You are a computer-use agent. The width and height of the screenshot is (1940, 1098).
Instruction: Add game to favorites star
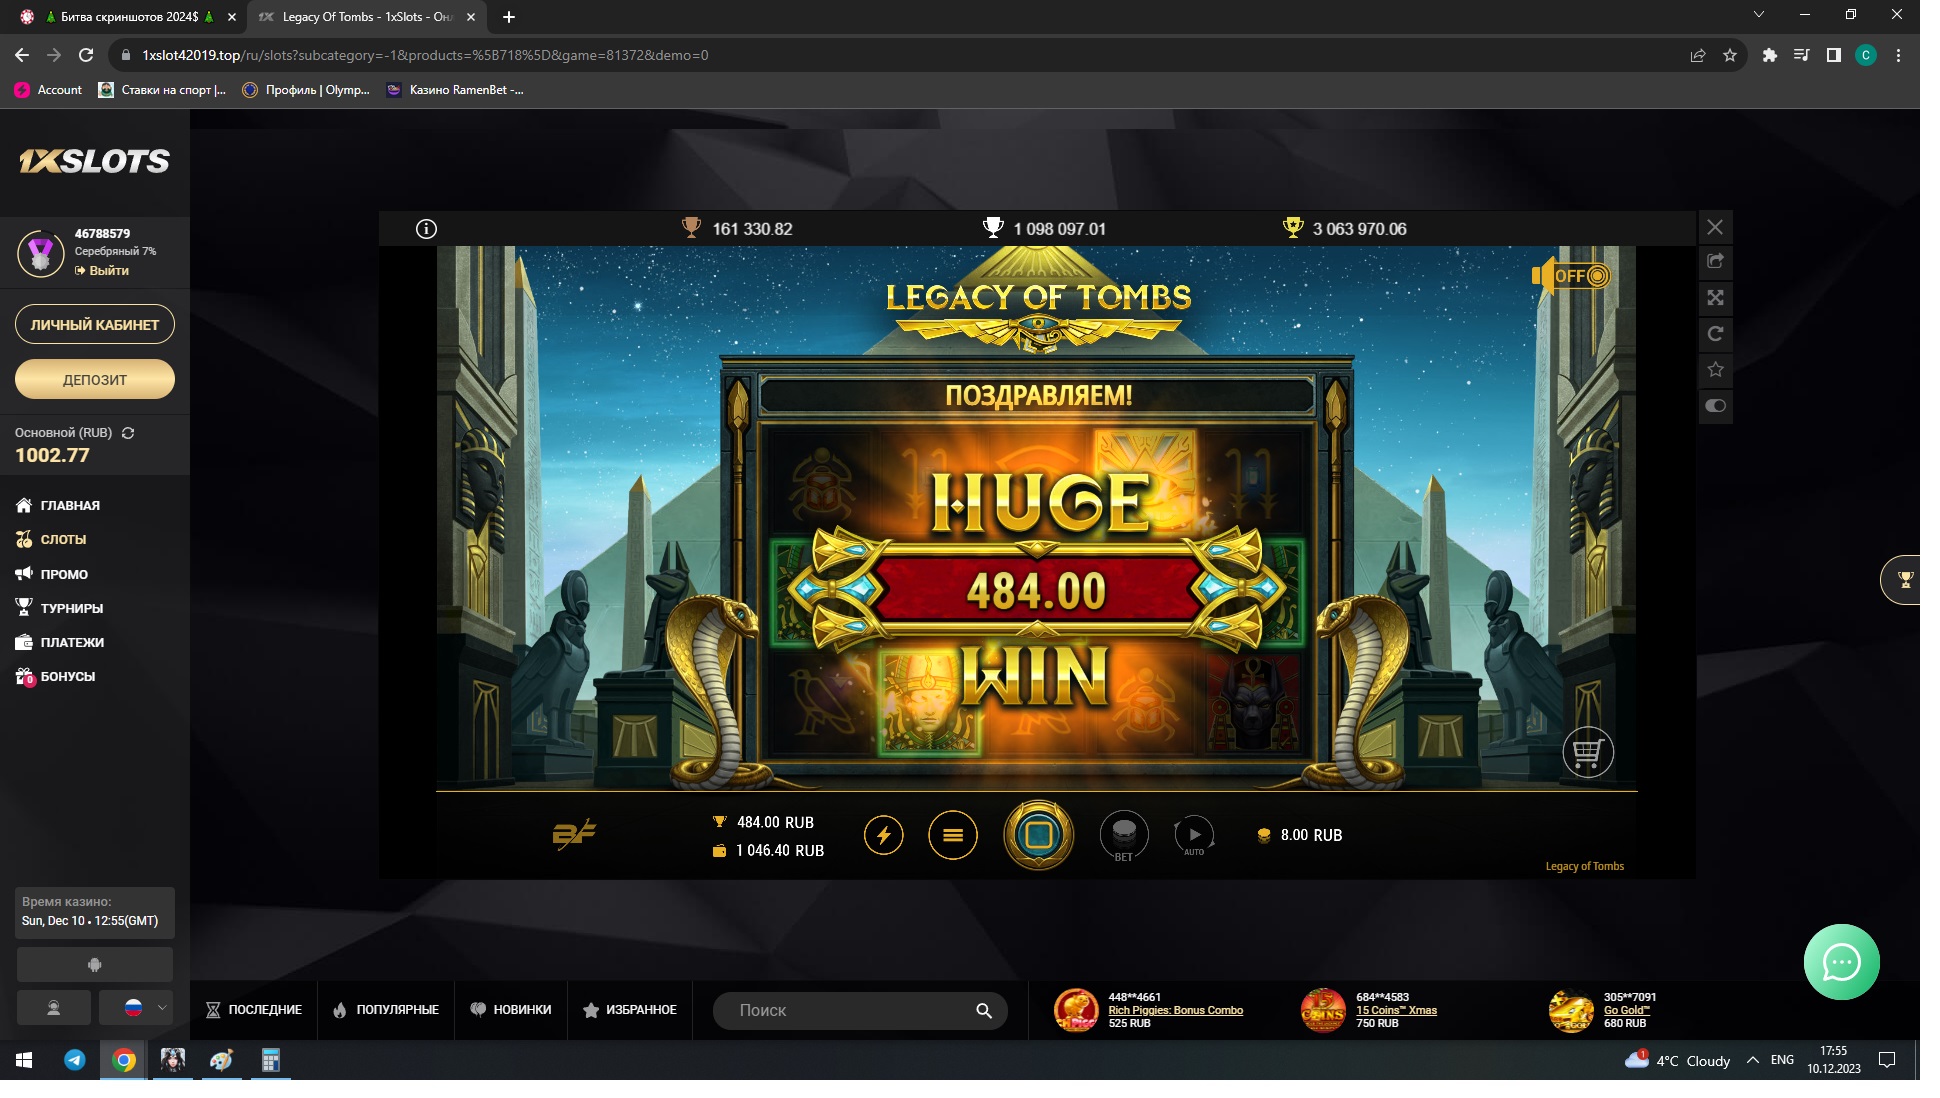pyautogui.click(x=1715, y=370)
